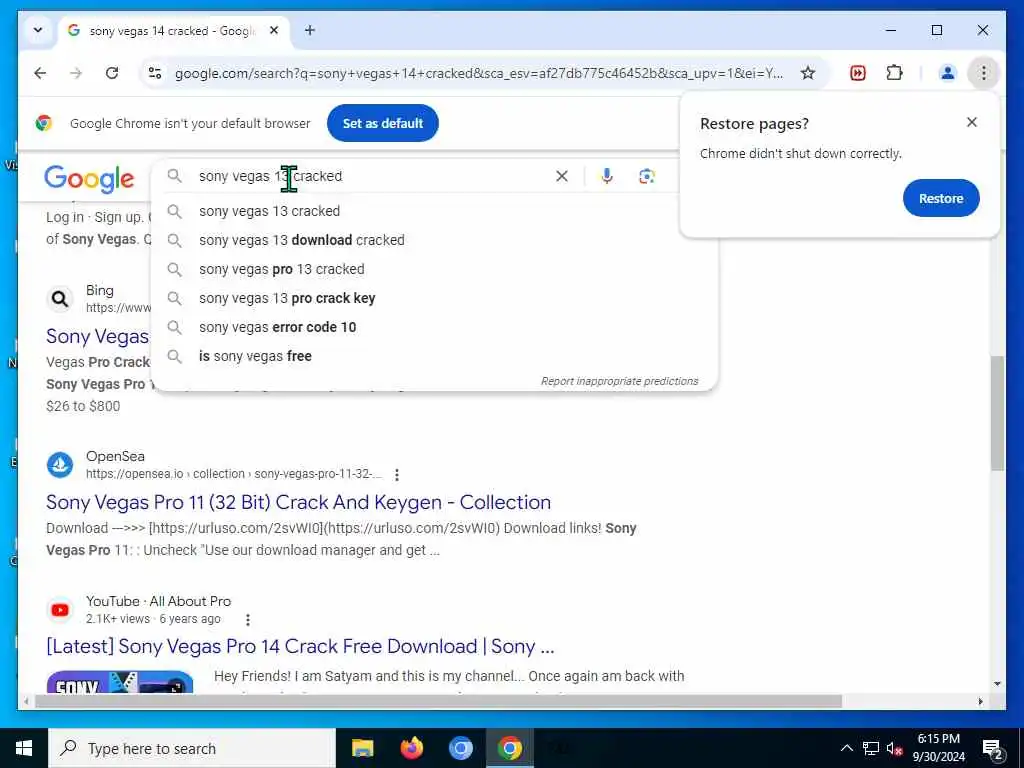Open more options for YouTube result
The width and height of the screenshot is (1024, 768).
pos(248,620)
